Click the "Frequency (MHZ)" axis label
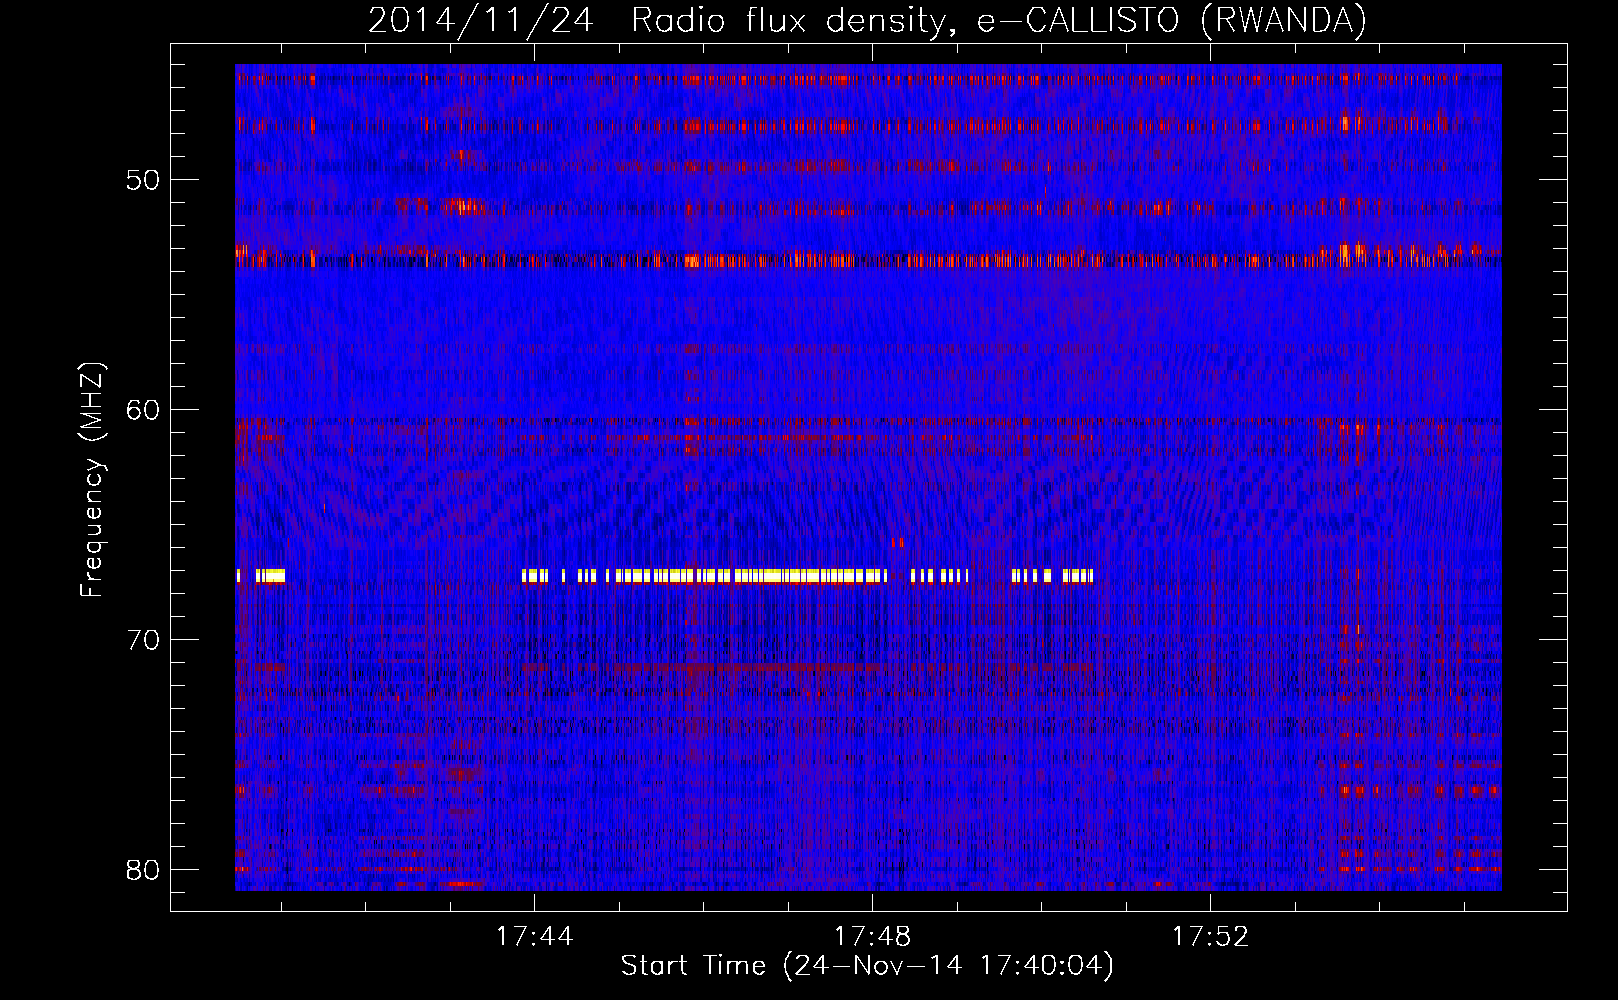 (x=92, y=480)
